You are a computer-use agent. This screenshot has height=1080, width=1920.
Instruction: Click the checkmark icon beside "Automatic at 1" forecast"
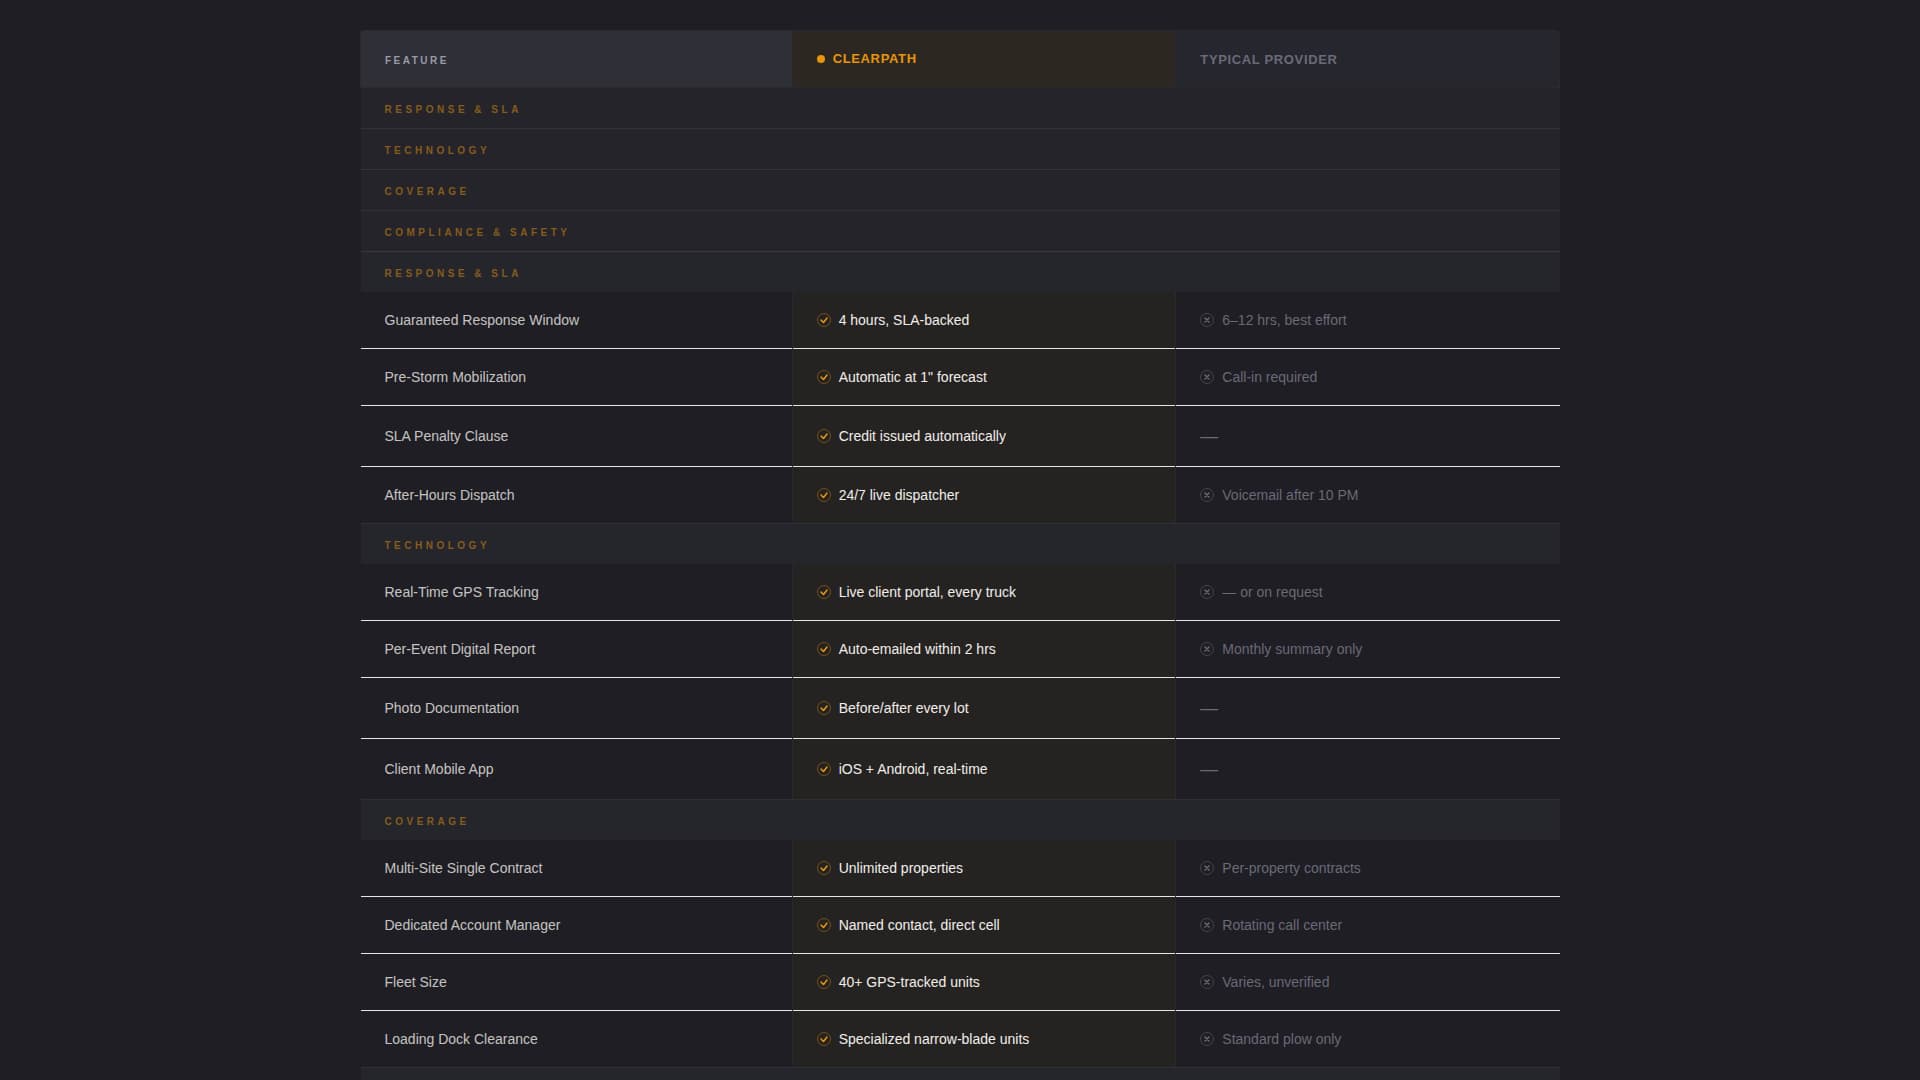pos(824,377)
